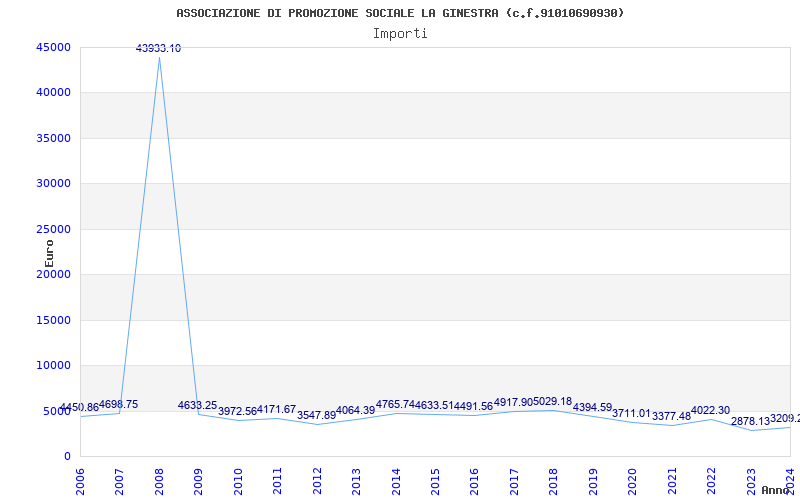Select the 2008 year axis label
Viewport: 800px width, 500px height.
click(x=159, y=482)
